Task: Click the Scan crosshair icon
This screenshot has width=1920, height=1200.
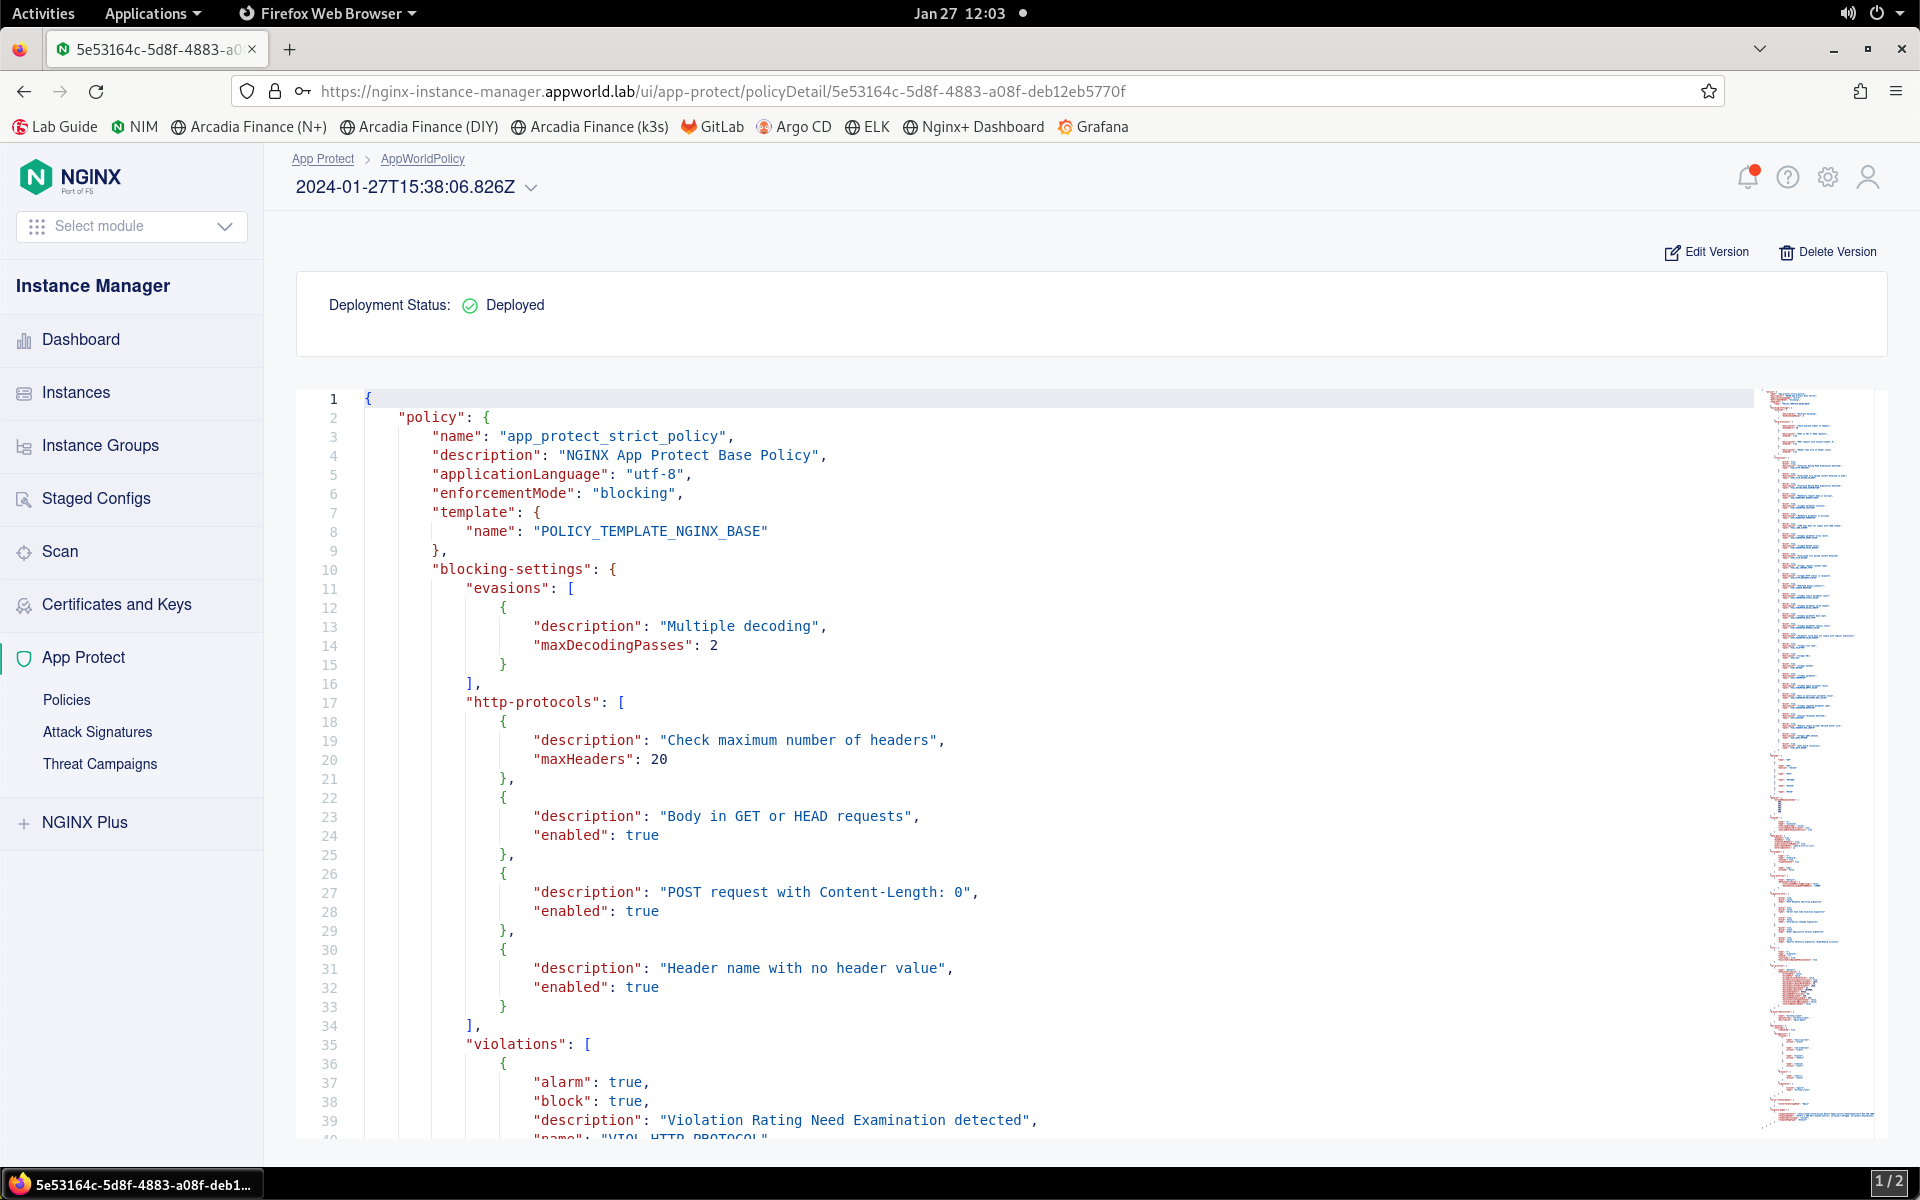Action: pos(24,553)
